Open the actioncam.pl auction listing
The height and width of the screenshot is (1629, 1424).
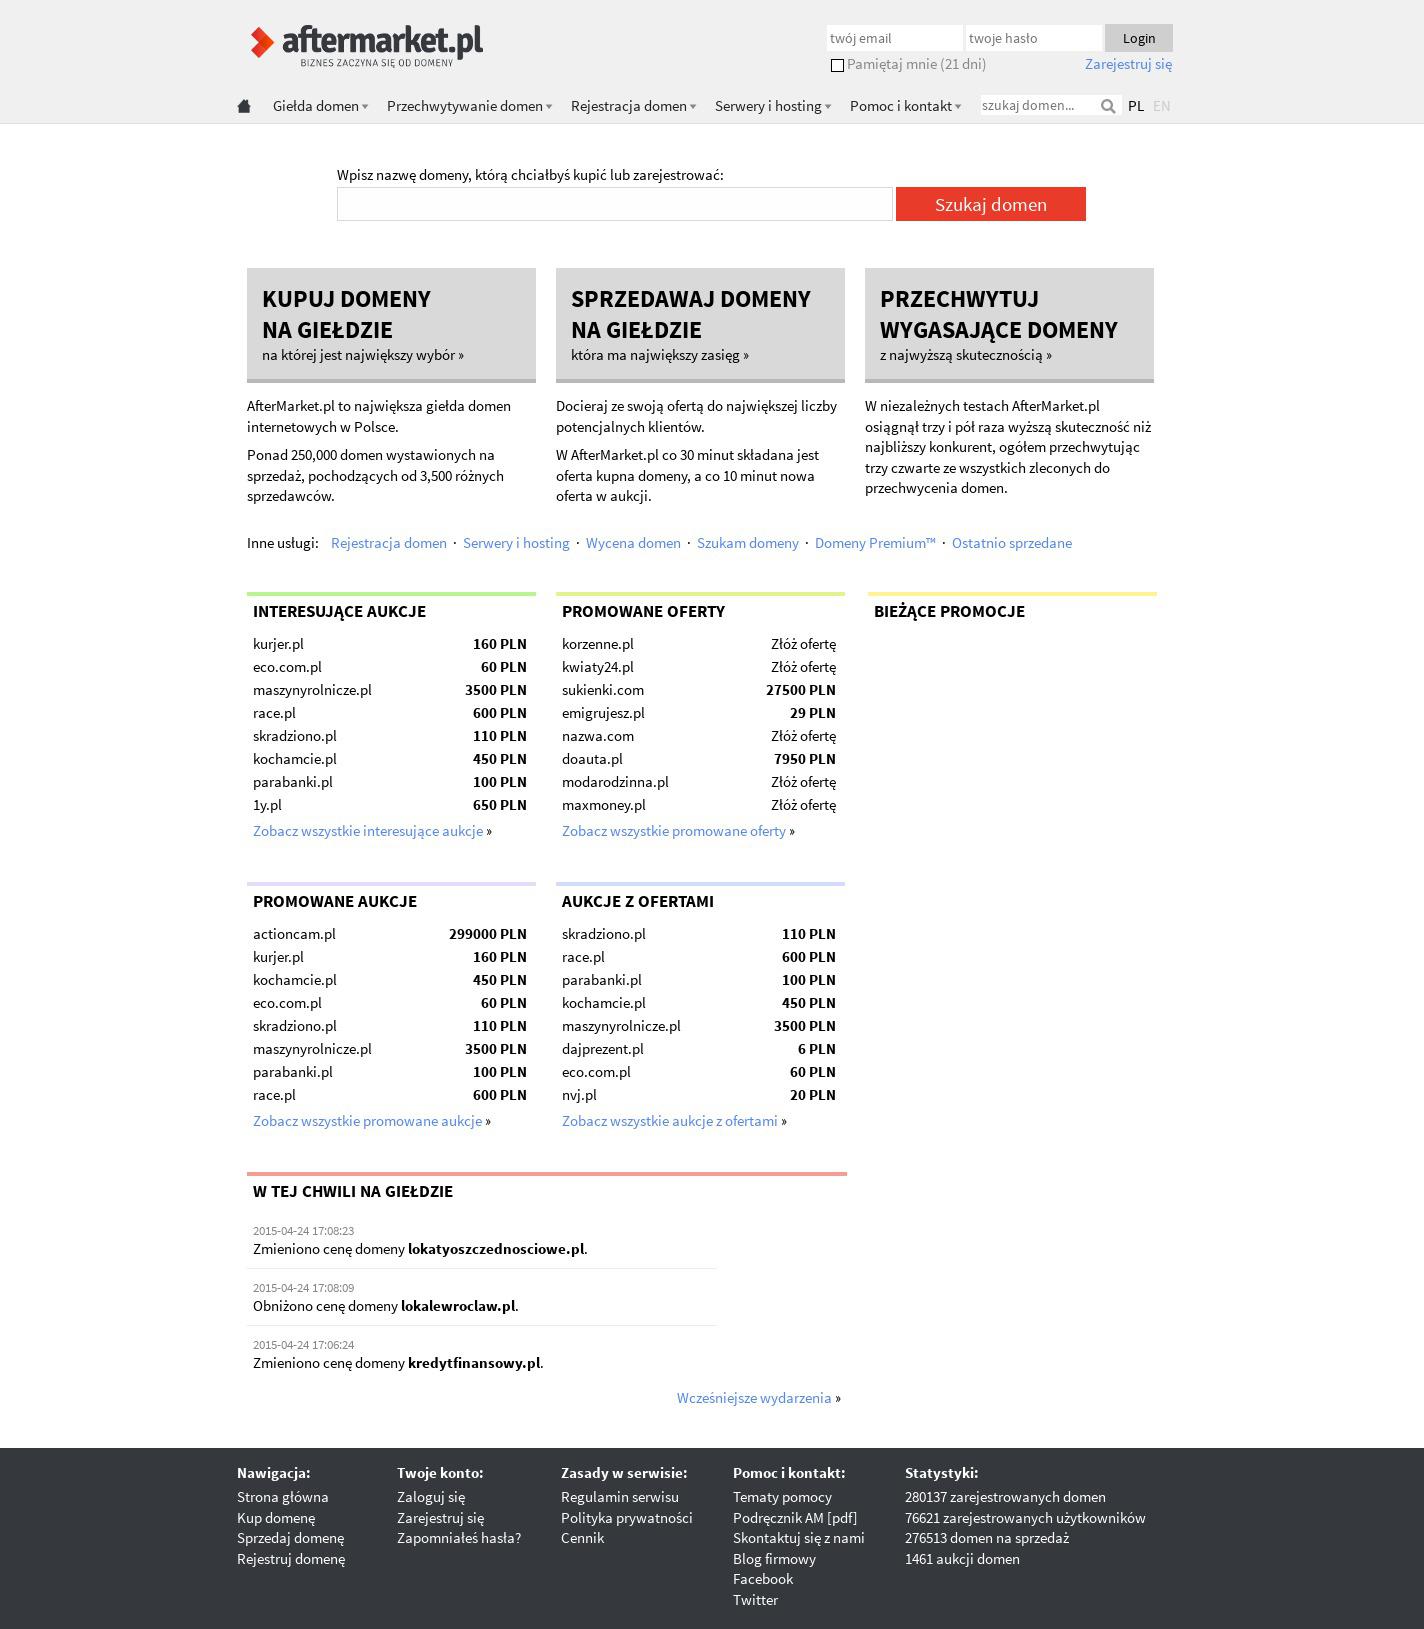[294, 934]
